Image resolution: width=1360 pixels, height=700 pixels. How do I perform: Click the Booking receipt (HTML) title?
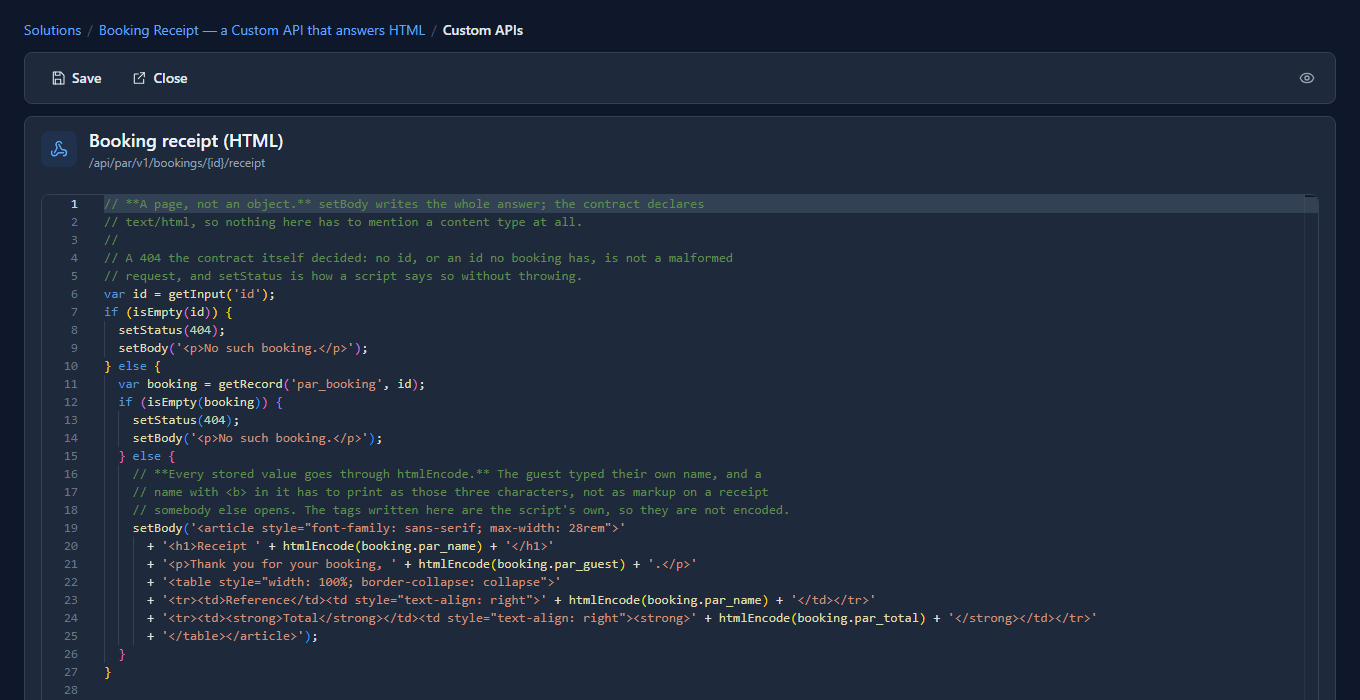point(186,141)
